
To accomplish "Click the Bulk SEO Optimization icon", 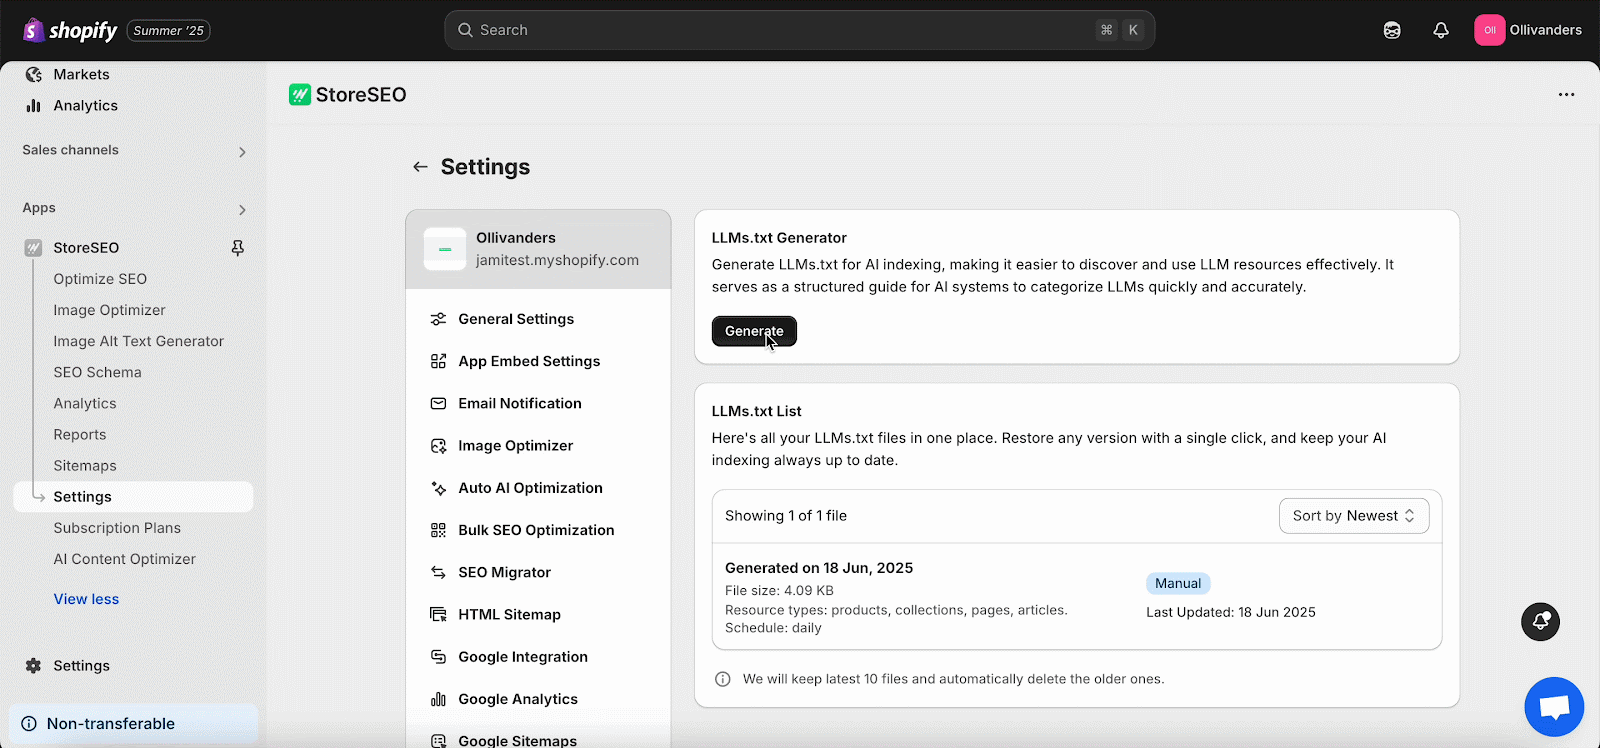I will click(x=438, y=530).
